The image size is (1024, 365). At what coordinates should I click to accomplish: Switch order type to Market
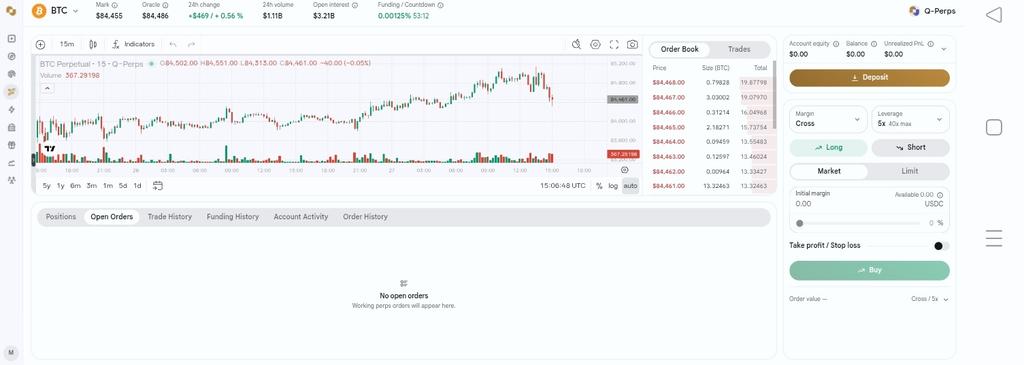click(829, 171)
